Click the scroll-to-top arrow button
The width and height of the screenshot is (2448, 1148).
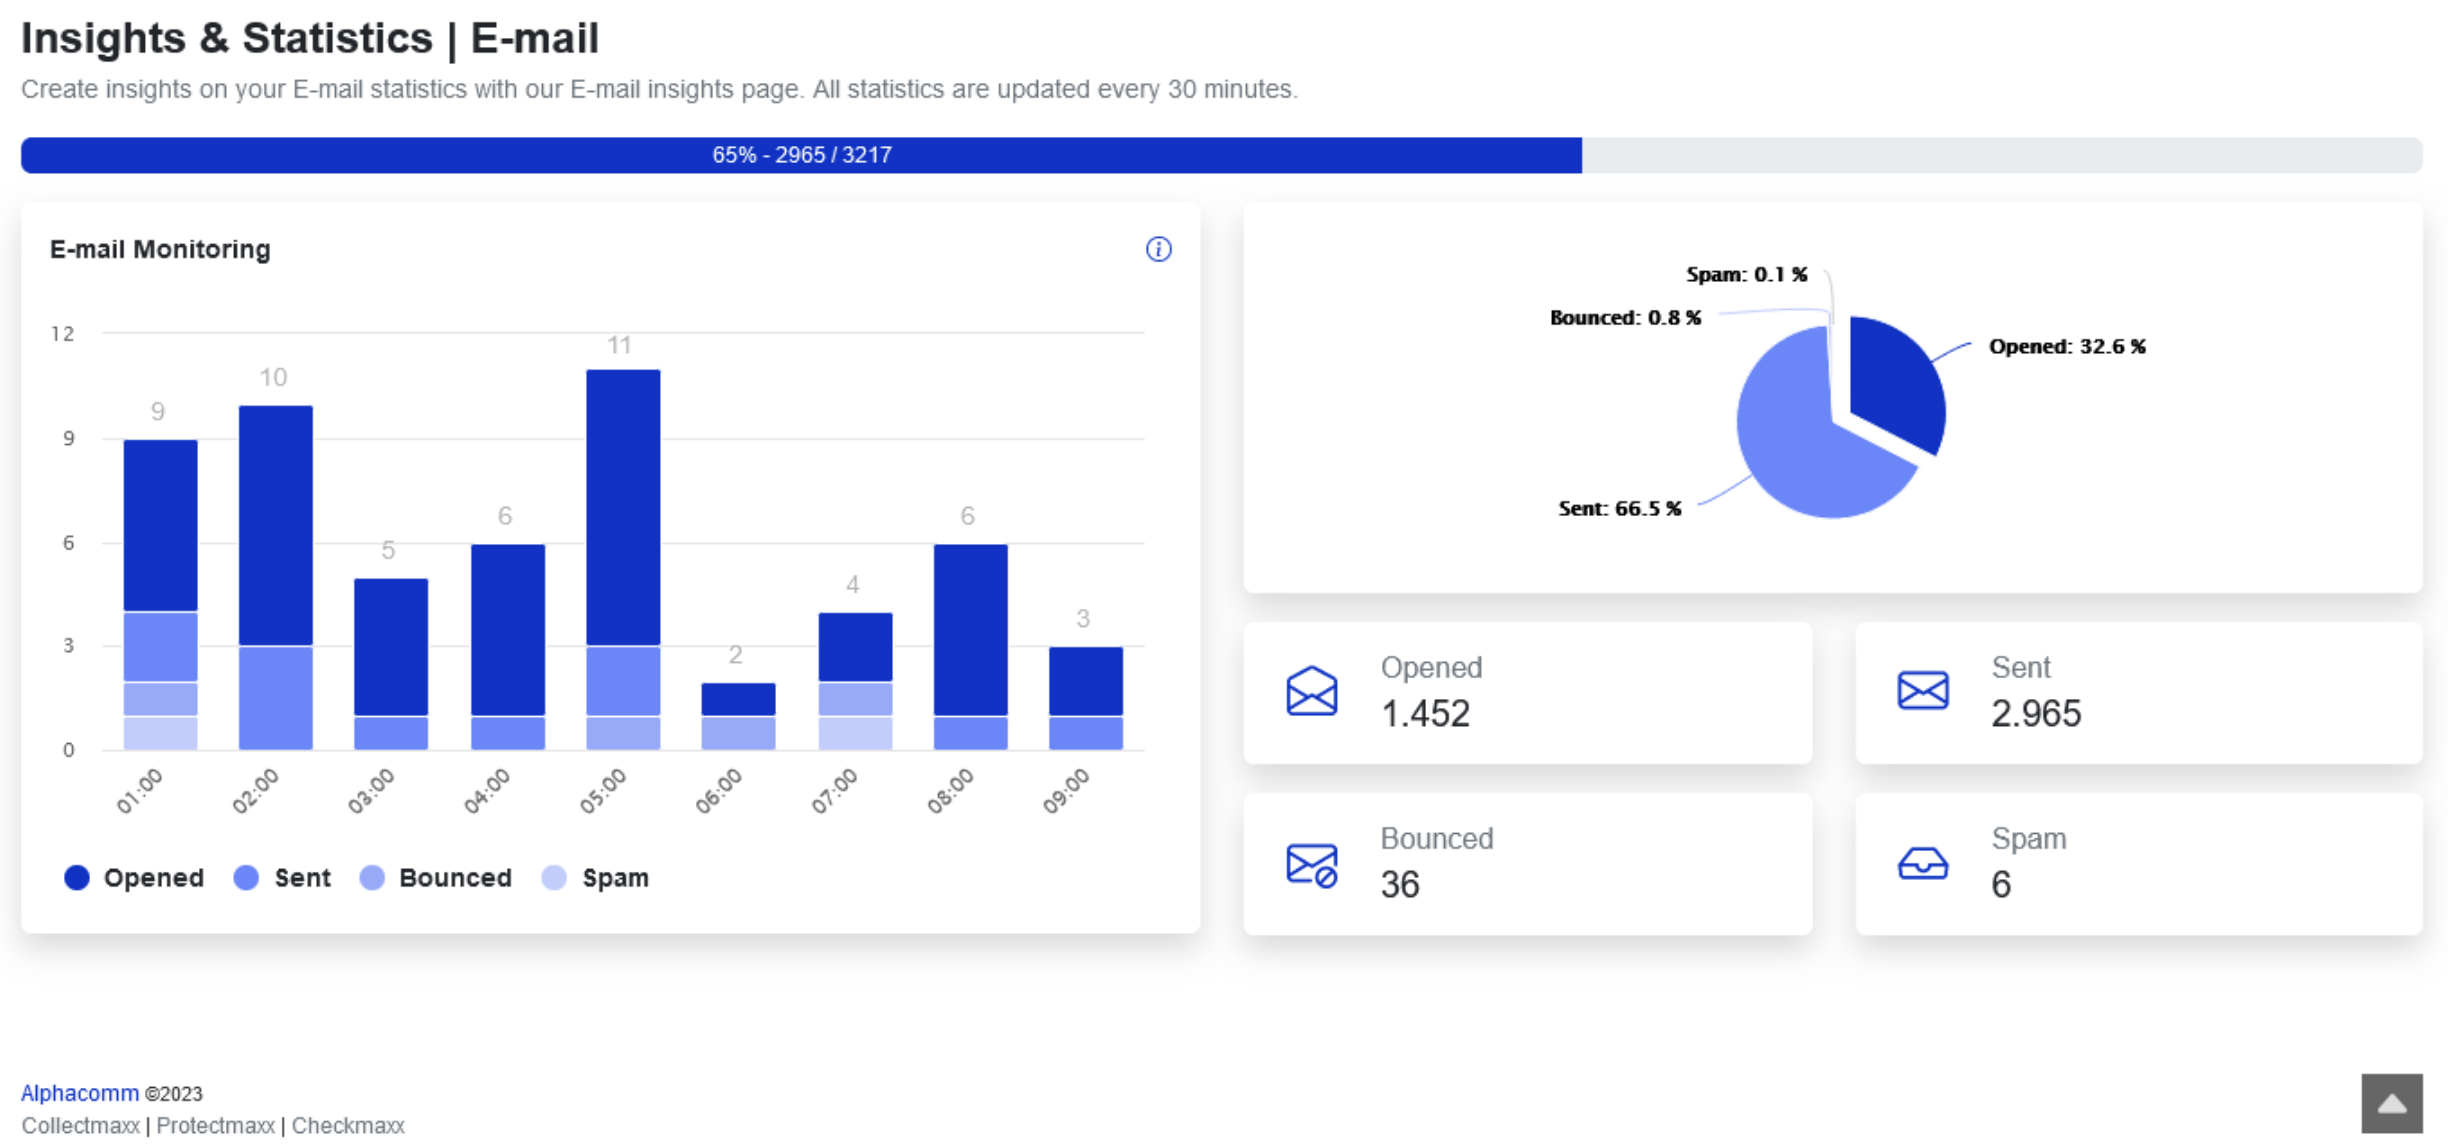(x=2392, y=1104)
